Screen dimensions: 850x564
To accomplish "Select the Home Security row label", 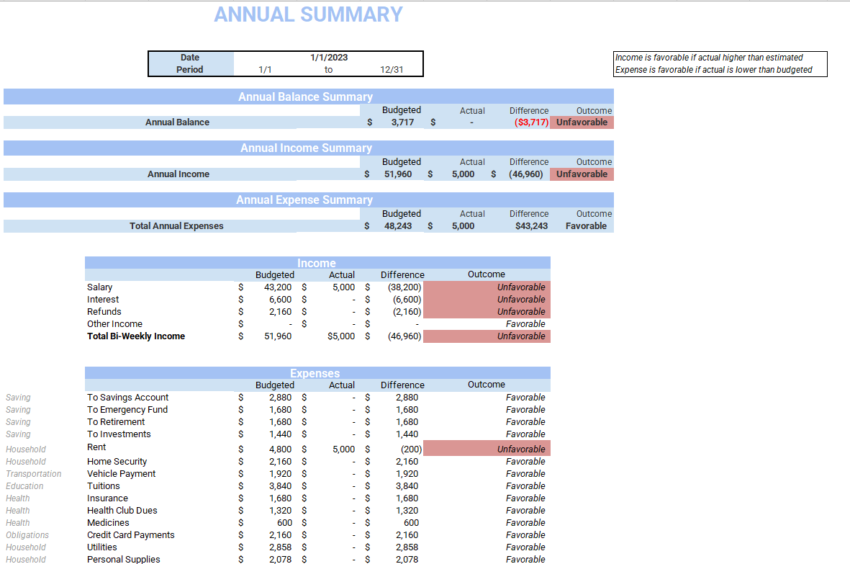I will point(117,462).
